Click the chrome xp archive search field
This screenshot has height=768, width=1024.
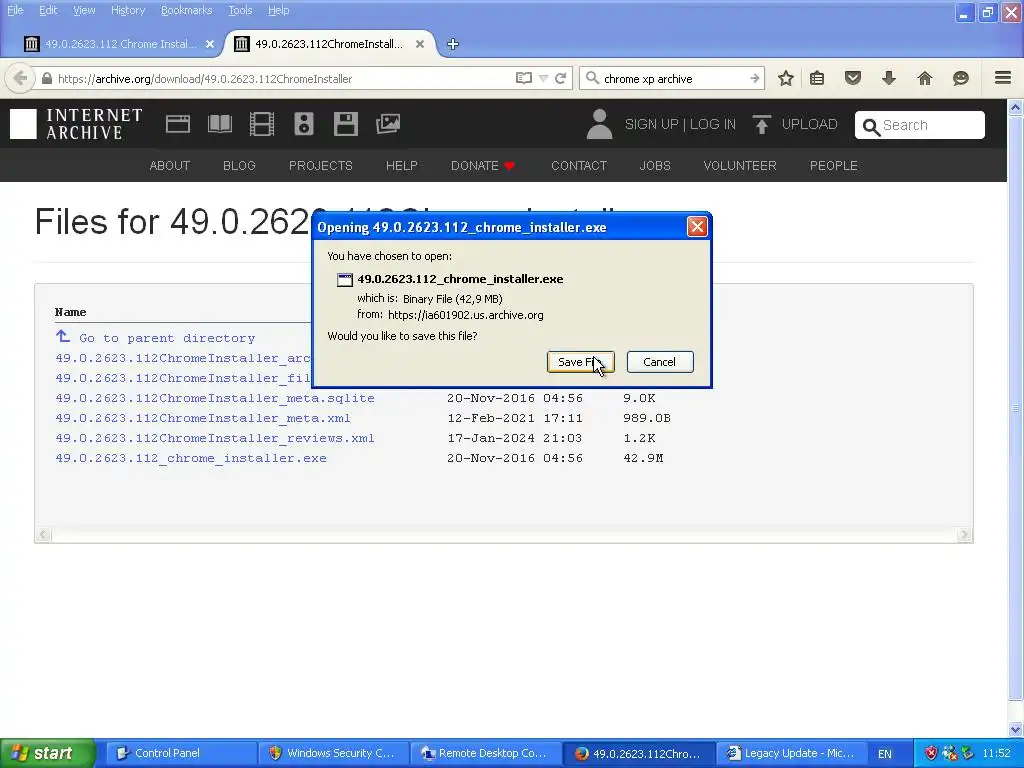point(673,78)
